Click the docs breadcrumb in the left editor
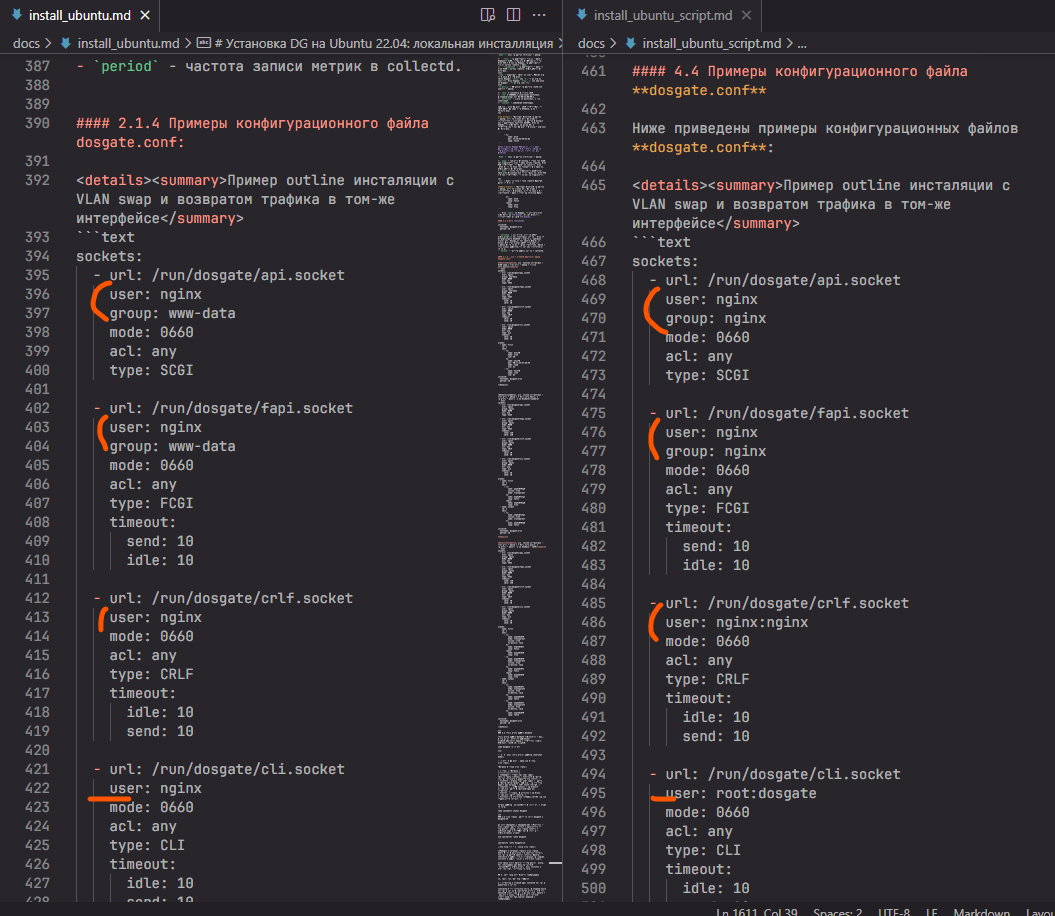1055x916 pixels. pos(26,43)
